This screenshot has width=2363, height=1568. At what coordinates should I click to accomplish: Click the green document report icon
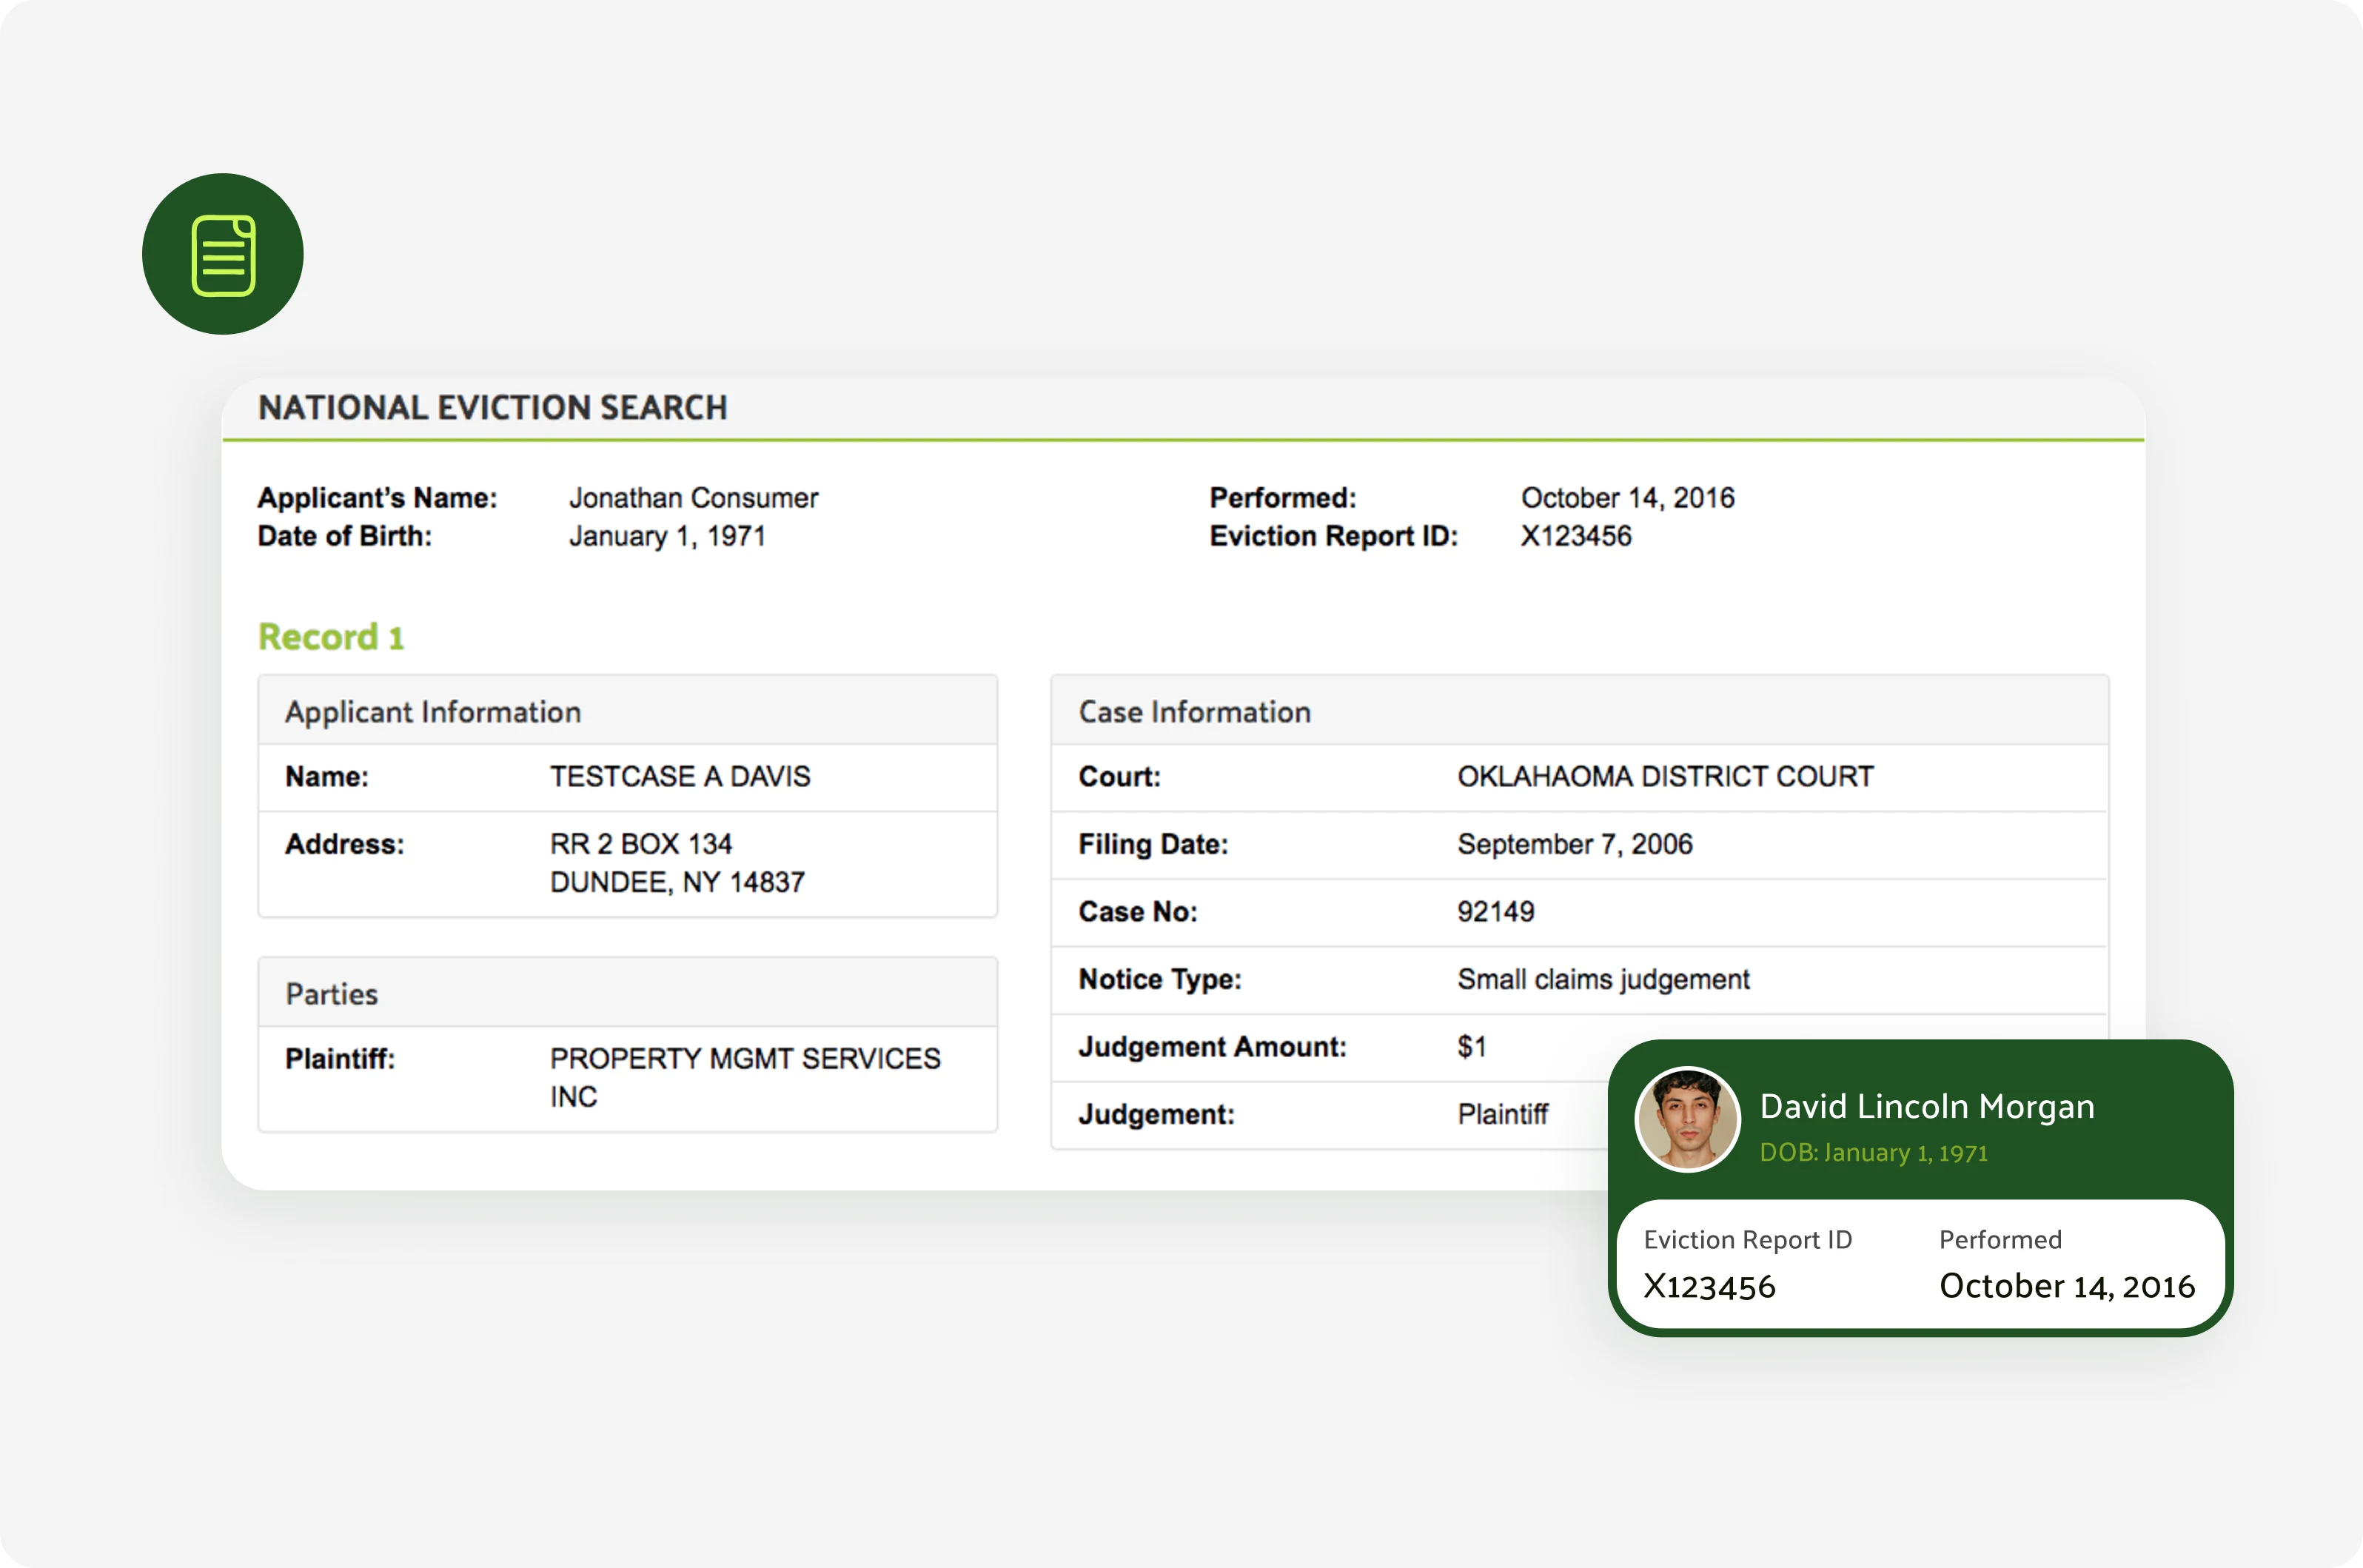[x=222, y=254]
